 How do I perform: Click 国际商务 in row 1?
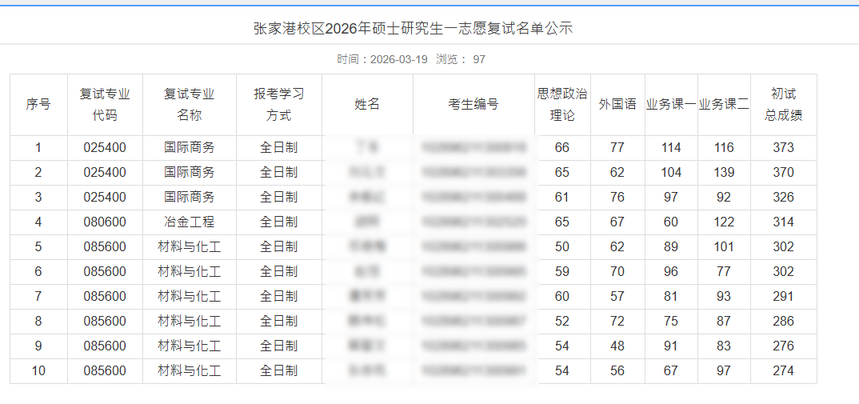click(x=189, y=147)
